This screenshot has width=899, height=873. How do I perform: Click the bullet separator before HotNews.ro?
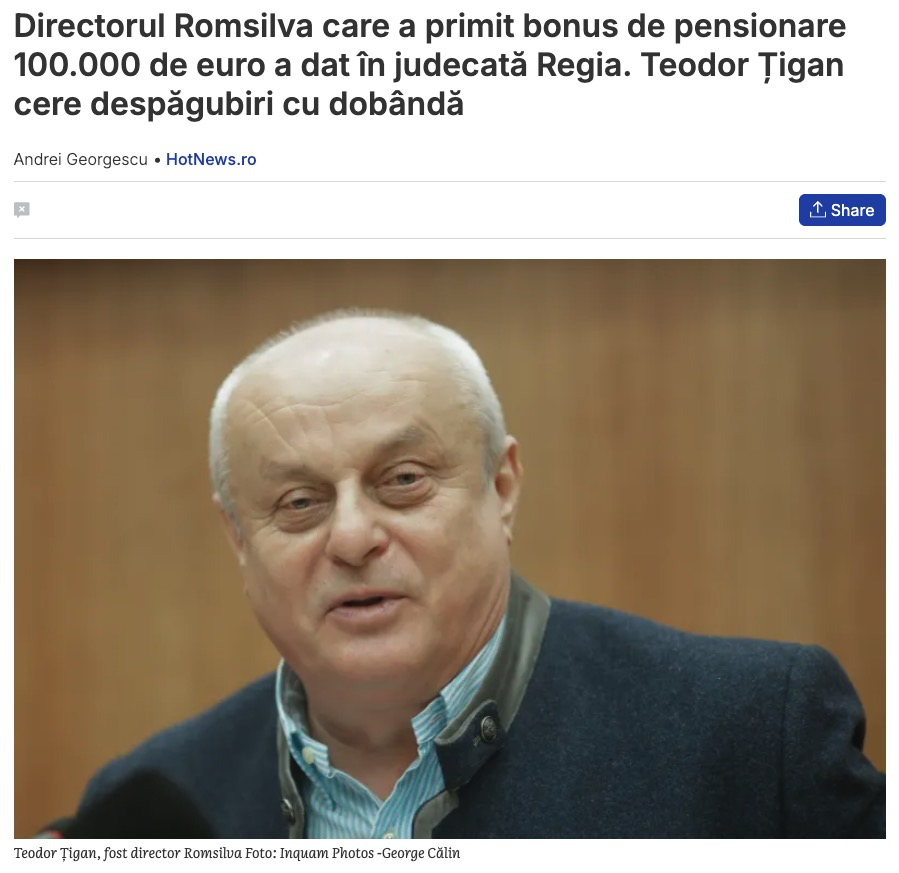coord(157,160)
